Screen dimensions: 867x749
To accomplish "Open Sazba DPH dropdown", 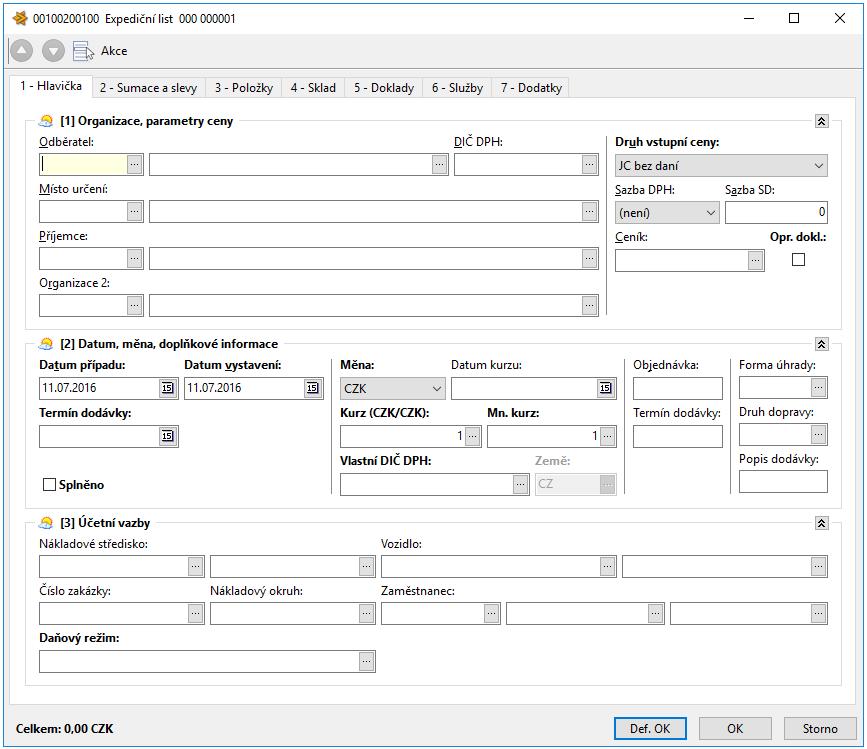I will tap(667, 213).
